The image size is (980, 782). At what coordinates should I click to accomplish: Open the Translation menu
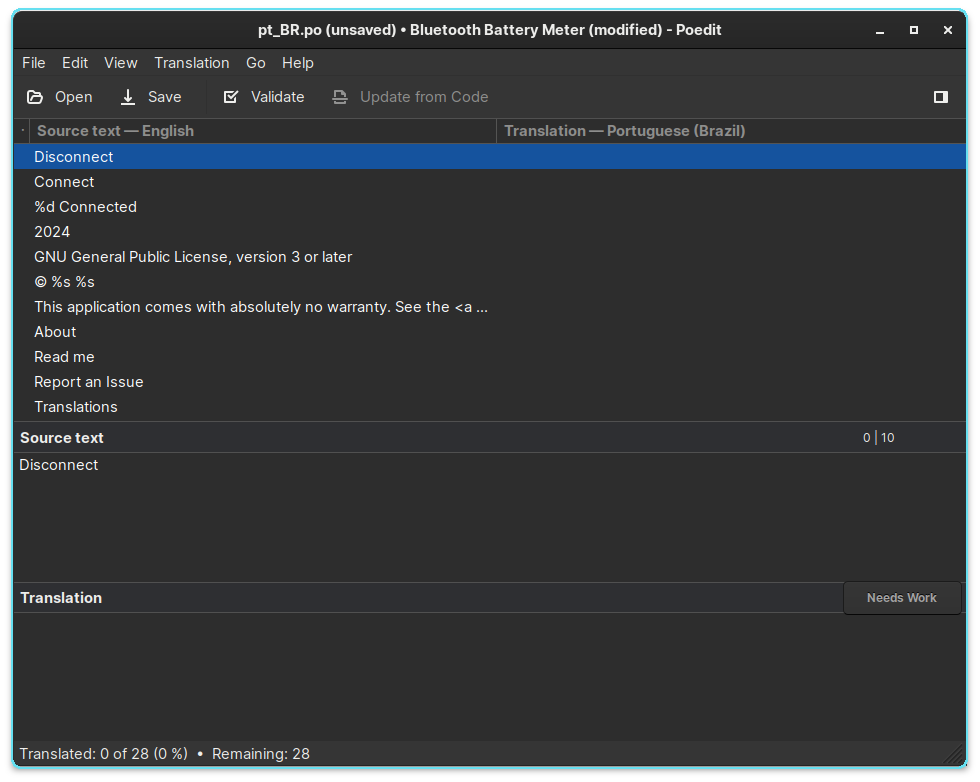click(191, 63)
